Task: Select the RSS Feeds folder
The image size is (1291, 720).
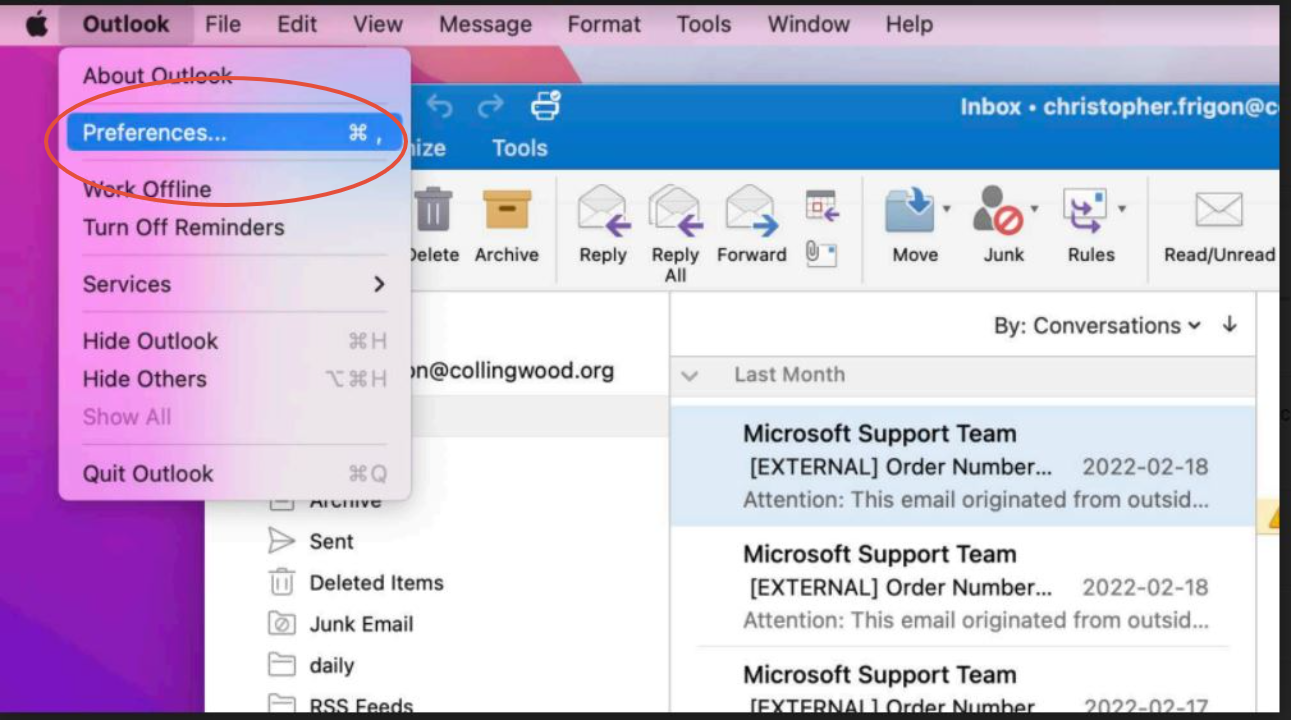Action: pos(361,705)
